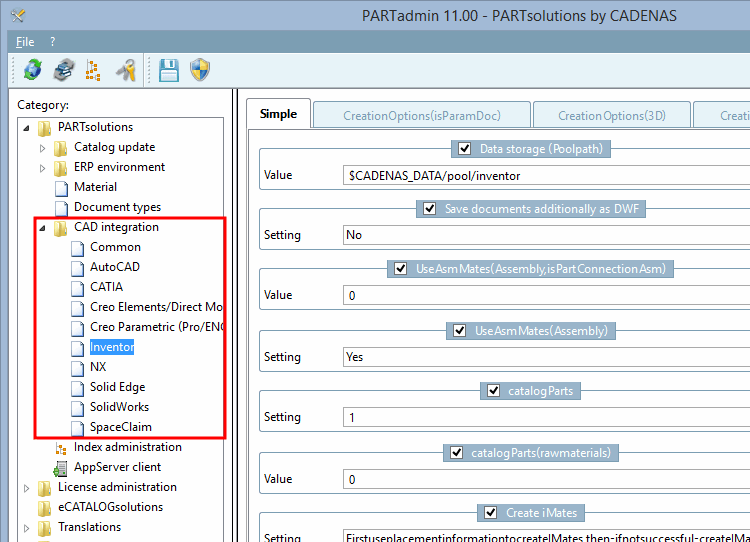The image size is (750, 542).
Task: Click the Translations folder icon
Action: (44, 528)
